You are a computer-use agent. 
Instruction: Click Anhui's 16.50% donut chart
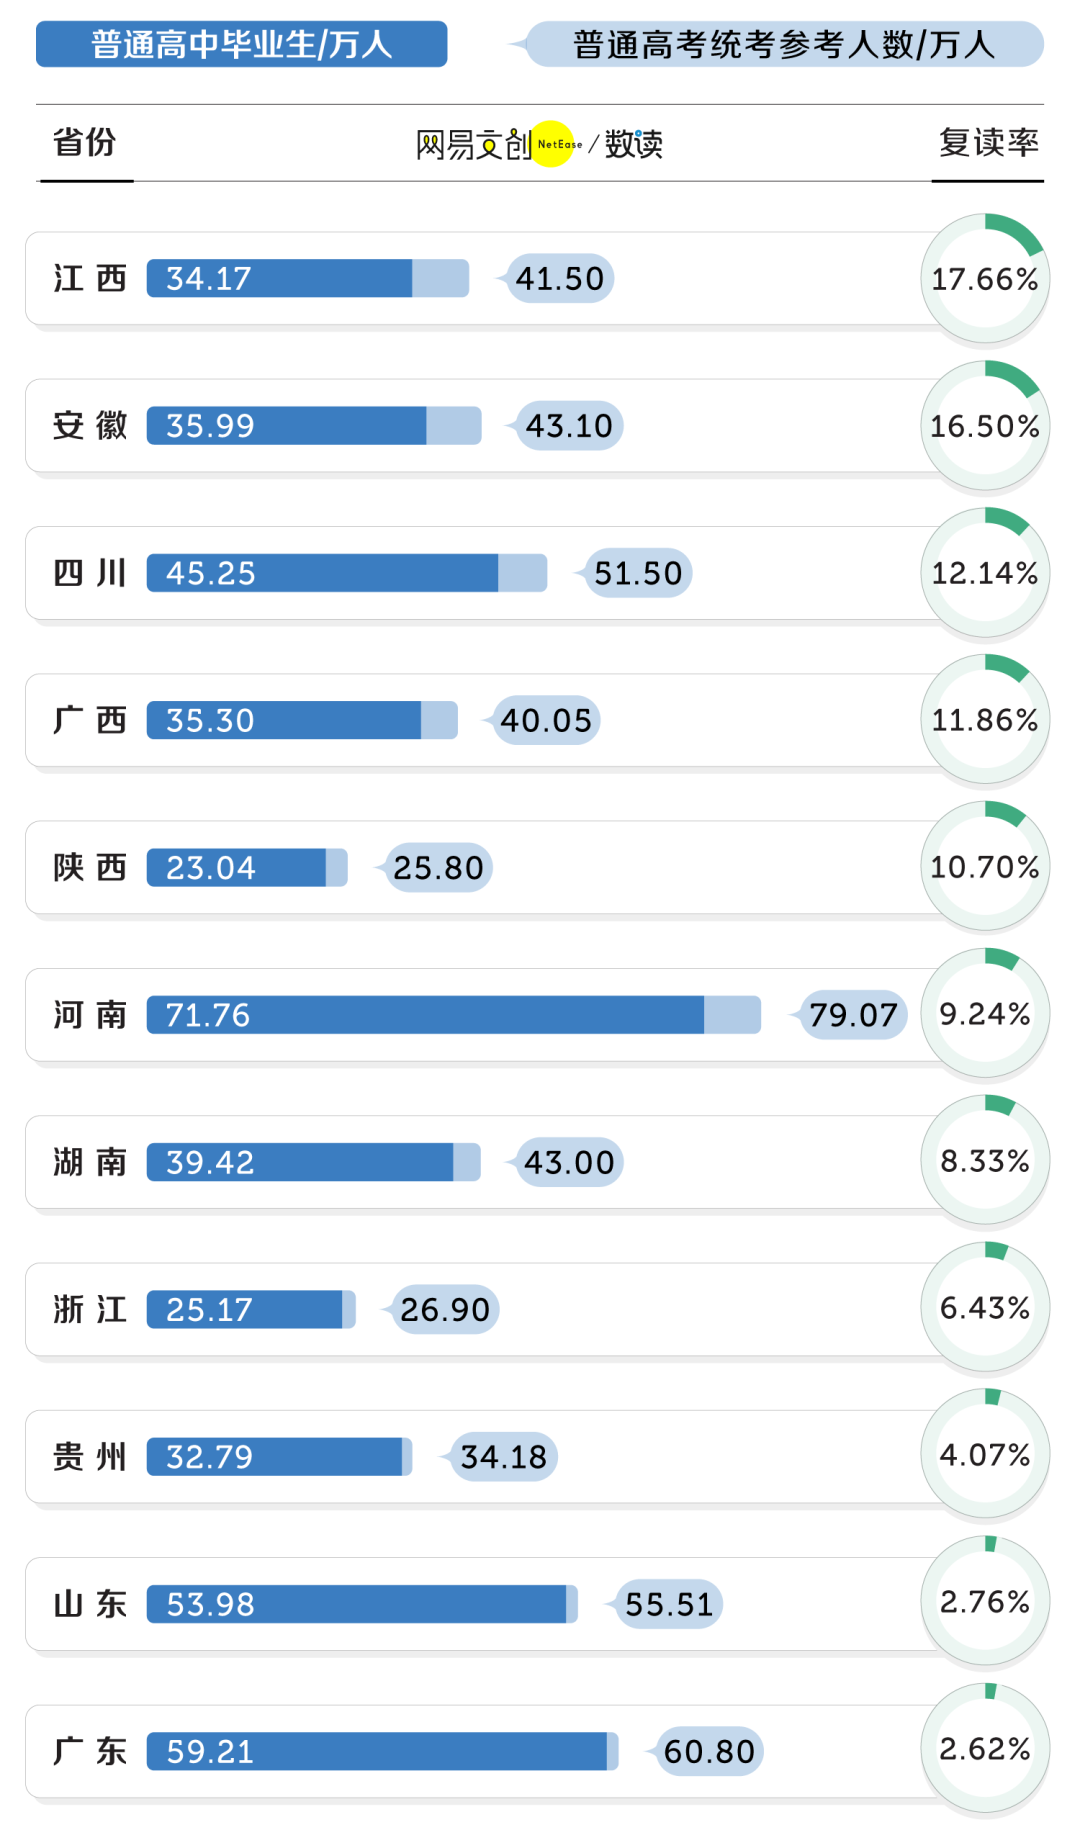pyautogui.click(x=985, y=426)
